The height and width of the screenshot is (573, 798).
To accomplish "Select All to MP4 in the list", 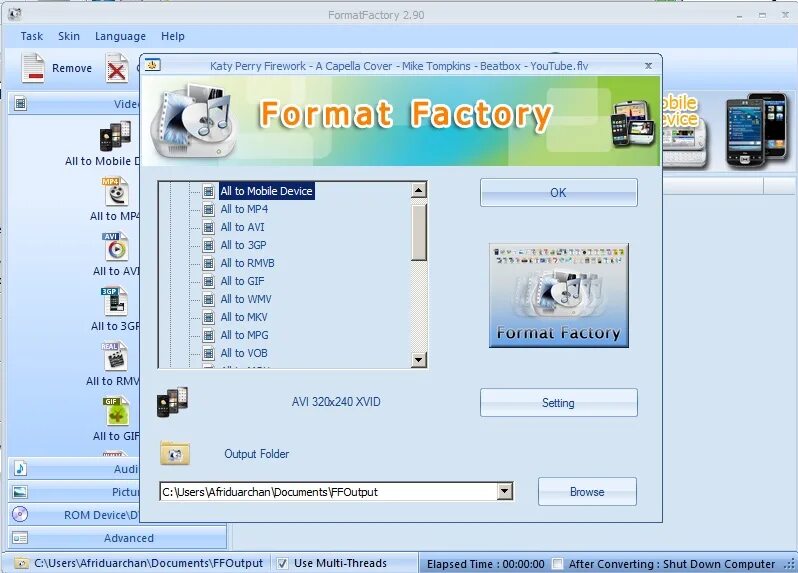I will 244,209.
